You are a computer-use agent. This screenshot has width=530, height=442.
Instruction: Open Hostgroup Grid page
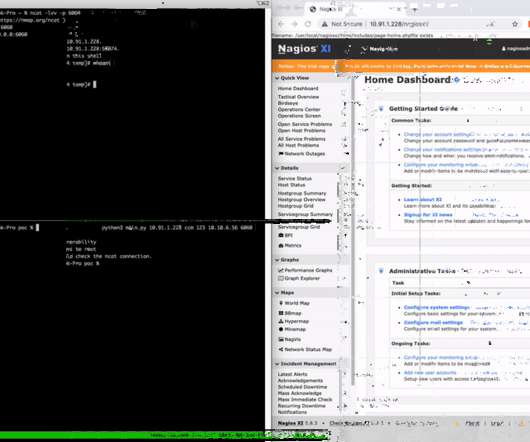295,206
